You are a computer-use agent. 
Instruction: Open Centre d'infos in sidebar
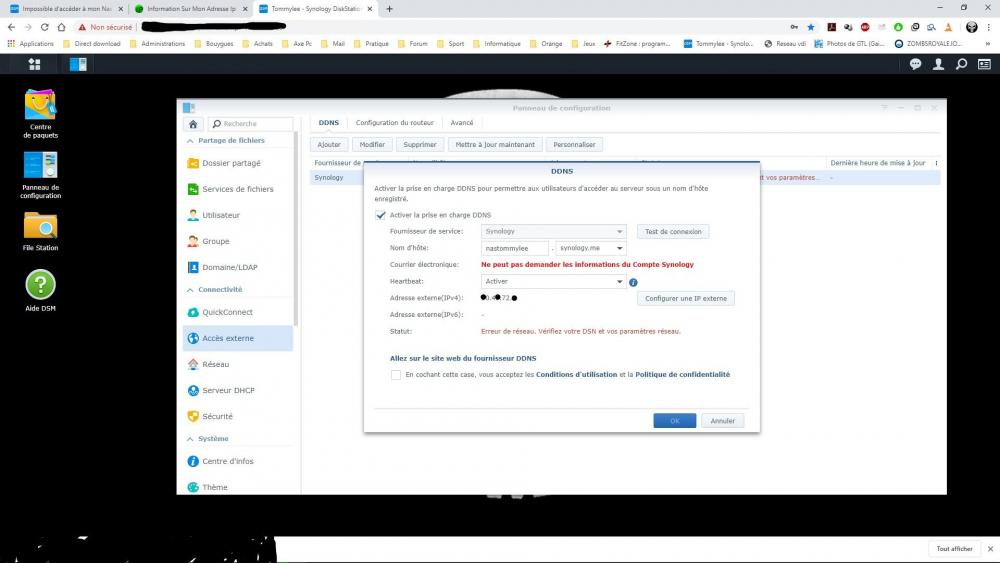pyautogui.click(x=238, y=462)
